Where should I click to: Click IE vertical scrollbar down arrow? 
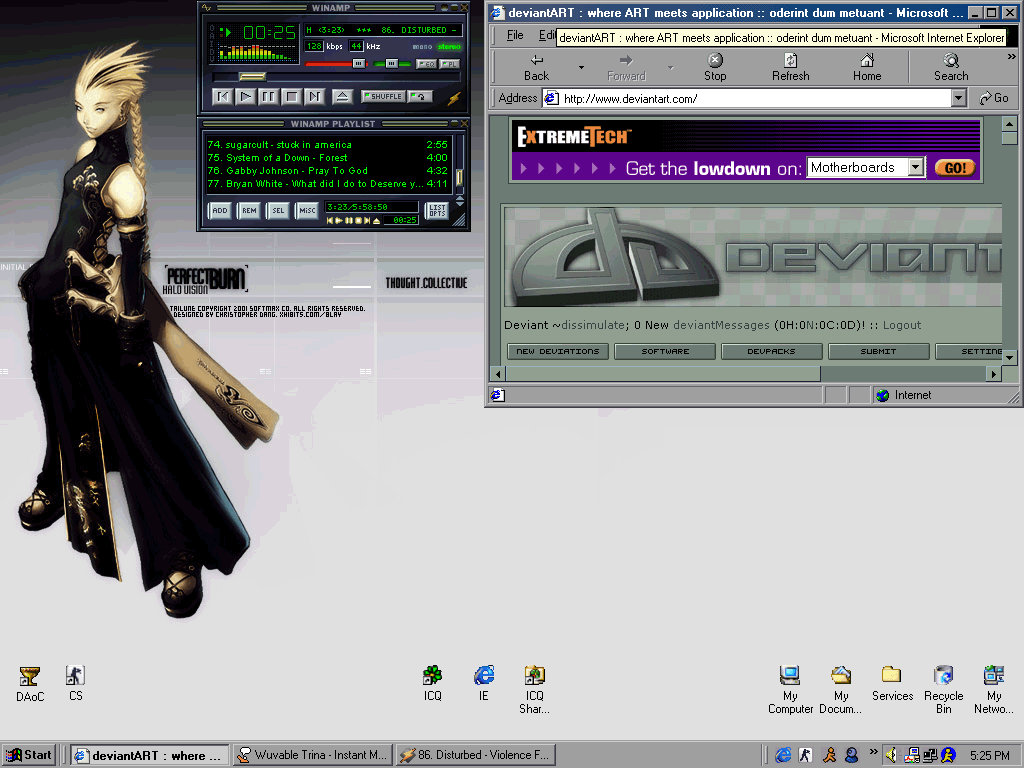tap(1009, 357)
